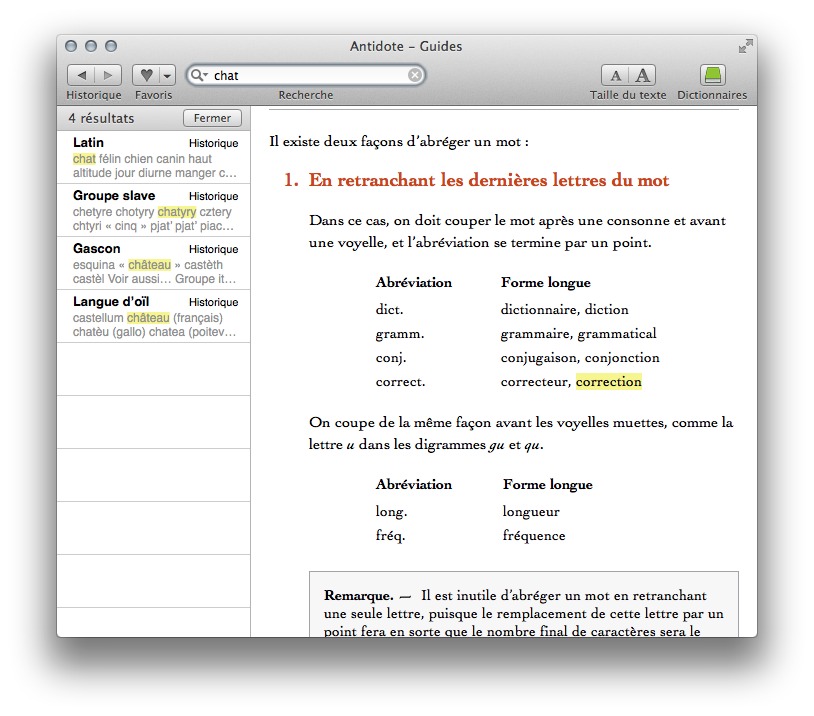Screen dimensions: 814x716
Task: Go forward in history with right arrow
Action: 108,75
